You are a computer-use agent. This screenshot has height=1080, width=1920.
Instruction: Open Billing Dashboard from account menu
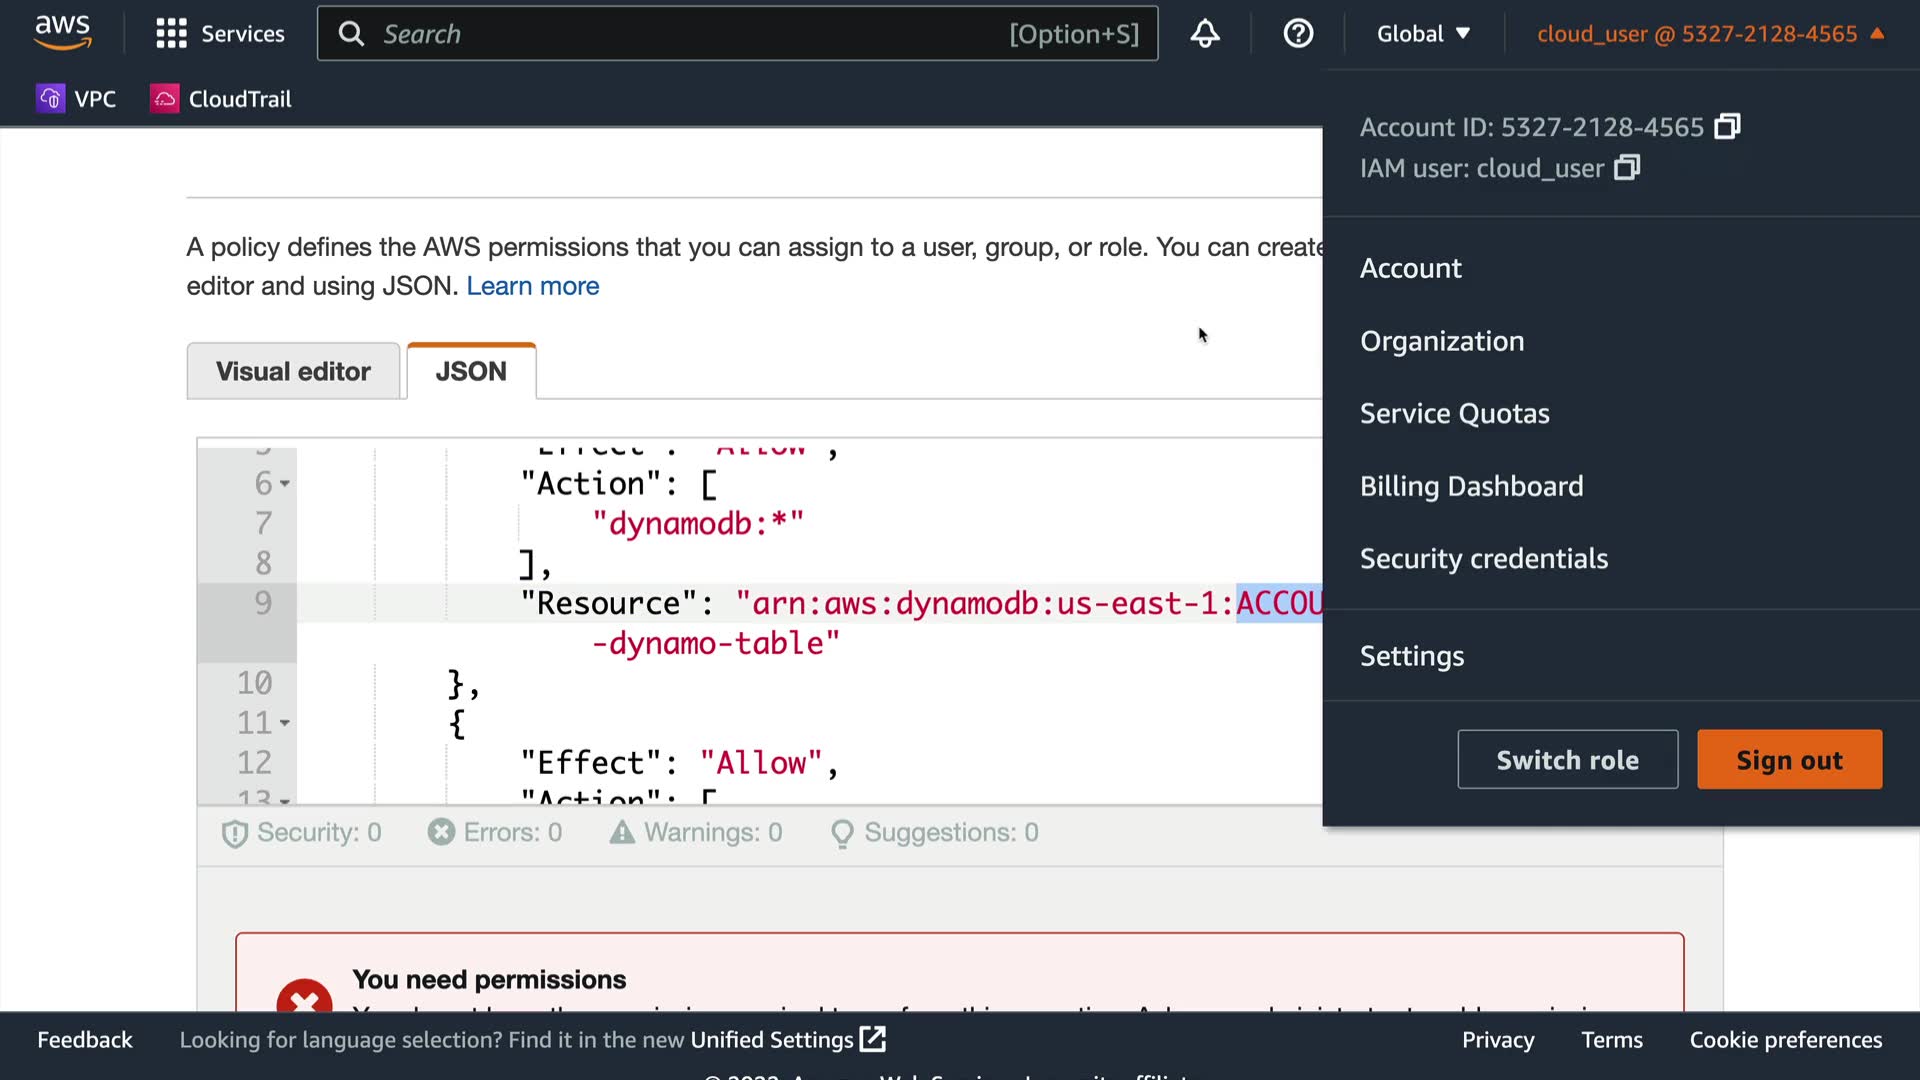tap(1471, 486)
